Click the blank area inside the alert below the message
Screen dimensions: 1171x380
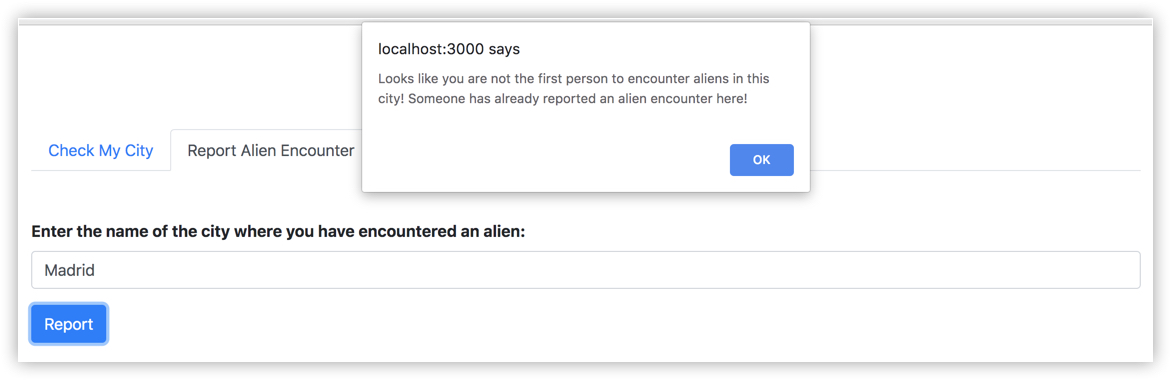click(545, 149)
